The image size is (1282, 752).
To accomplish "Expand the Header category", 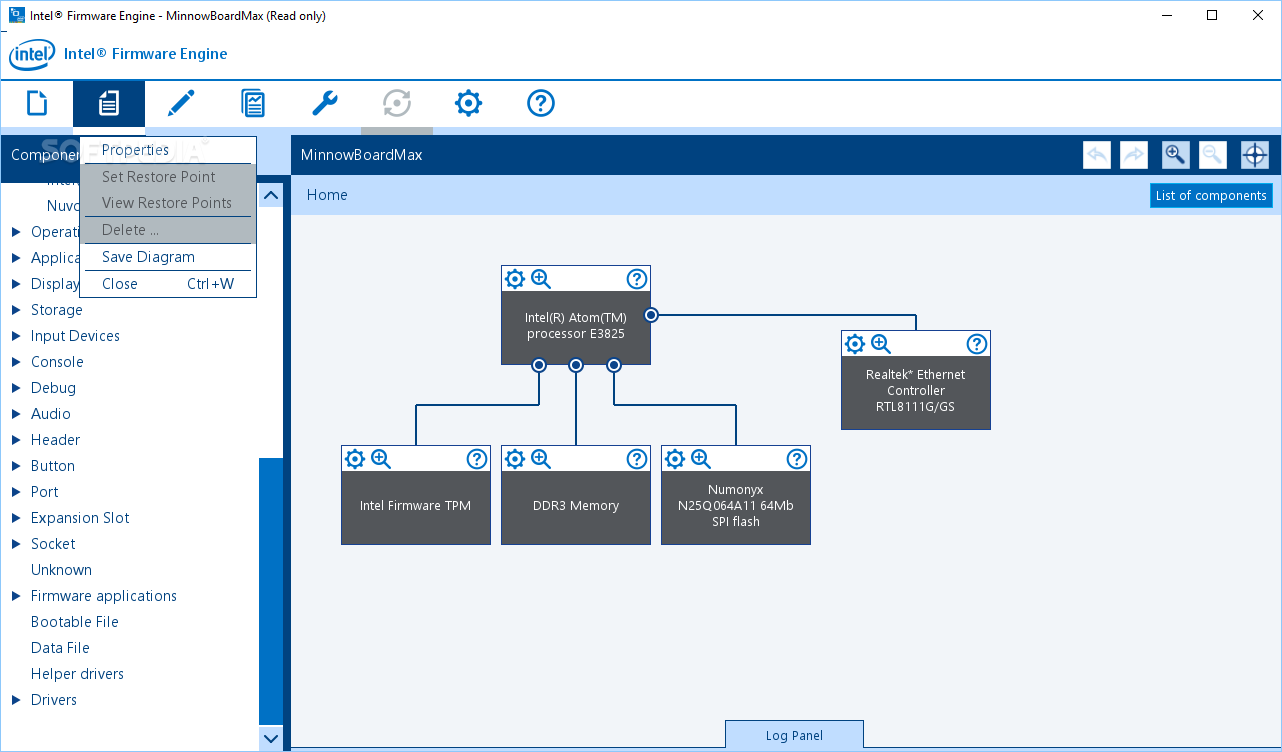I will (16, 440).
